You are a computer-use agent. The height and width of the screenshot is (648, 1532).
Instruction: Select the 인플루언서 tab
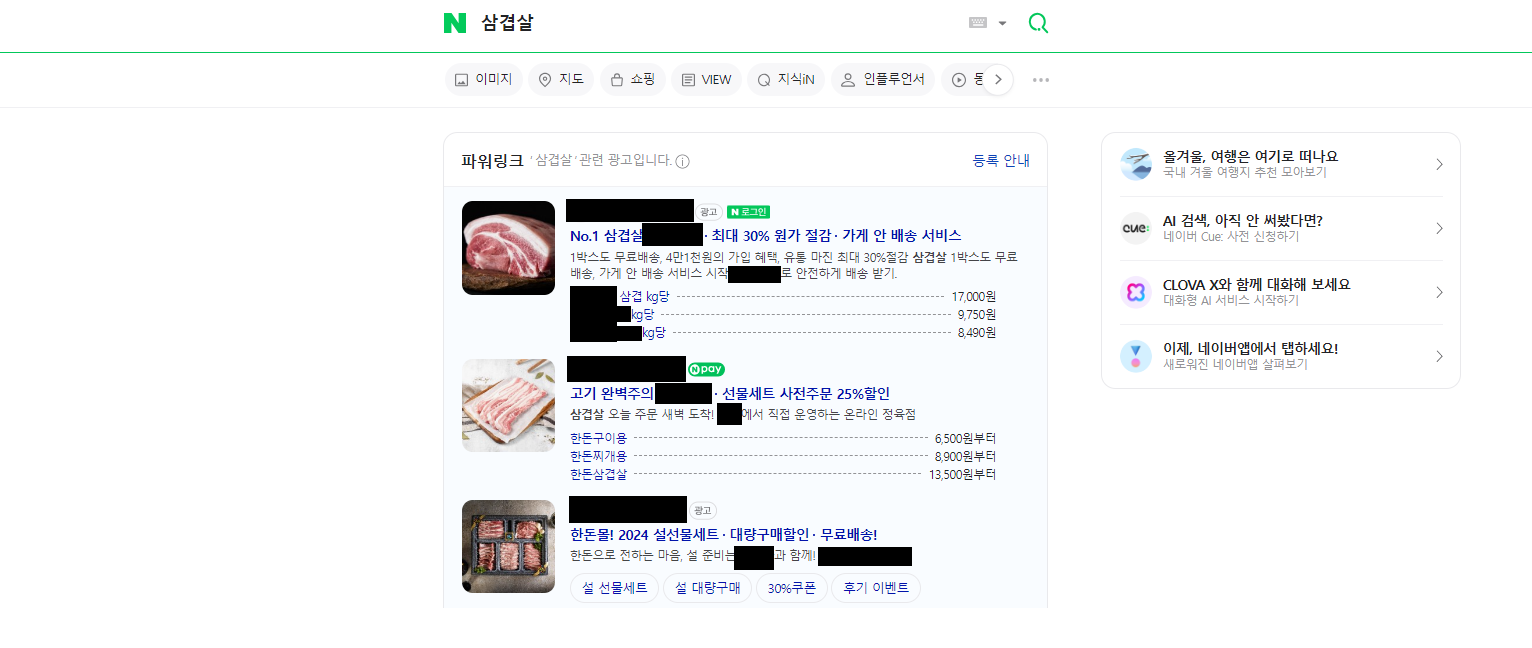[883, 80]
